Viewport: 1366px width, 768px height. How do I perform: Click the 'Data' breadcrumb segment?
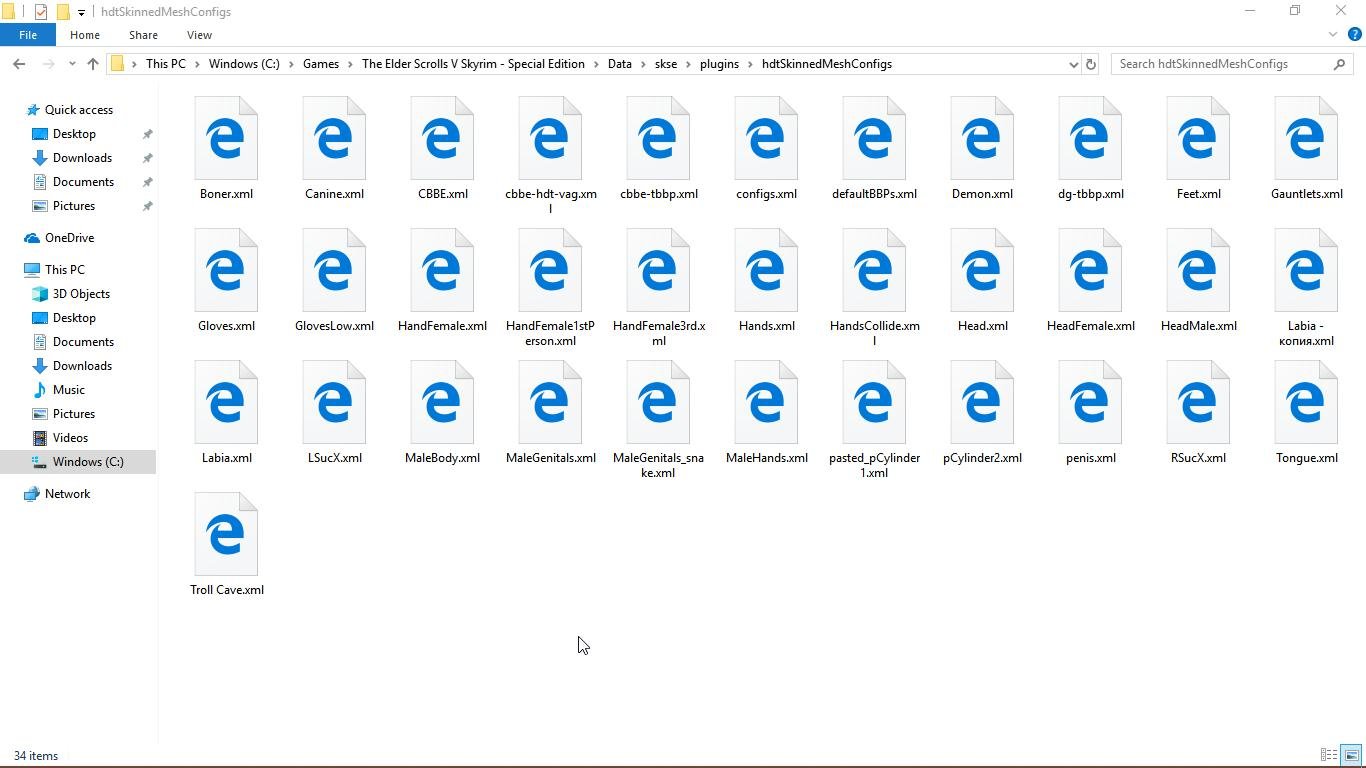[620, 64]
